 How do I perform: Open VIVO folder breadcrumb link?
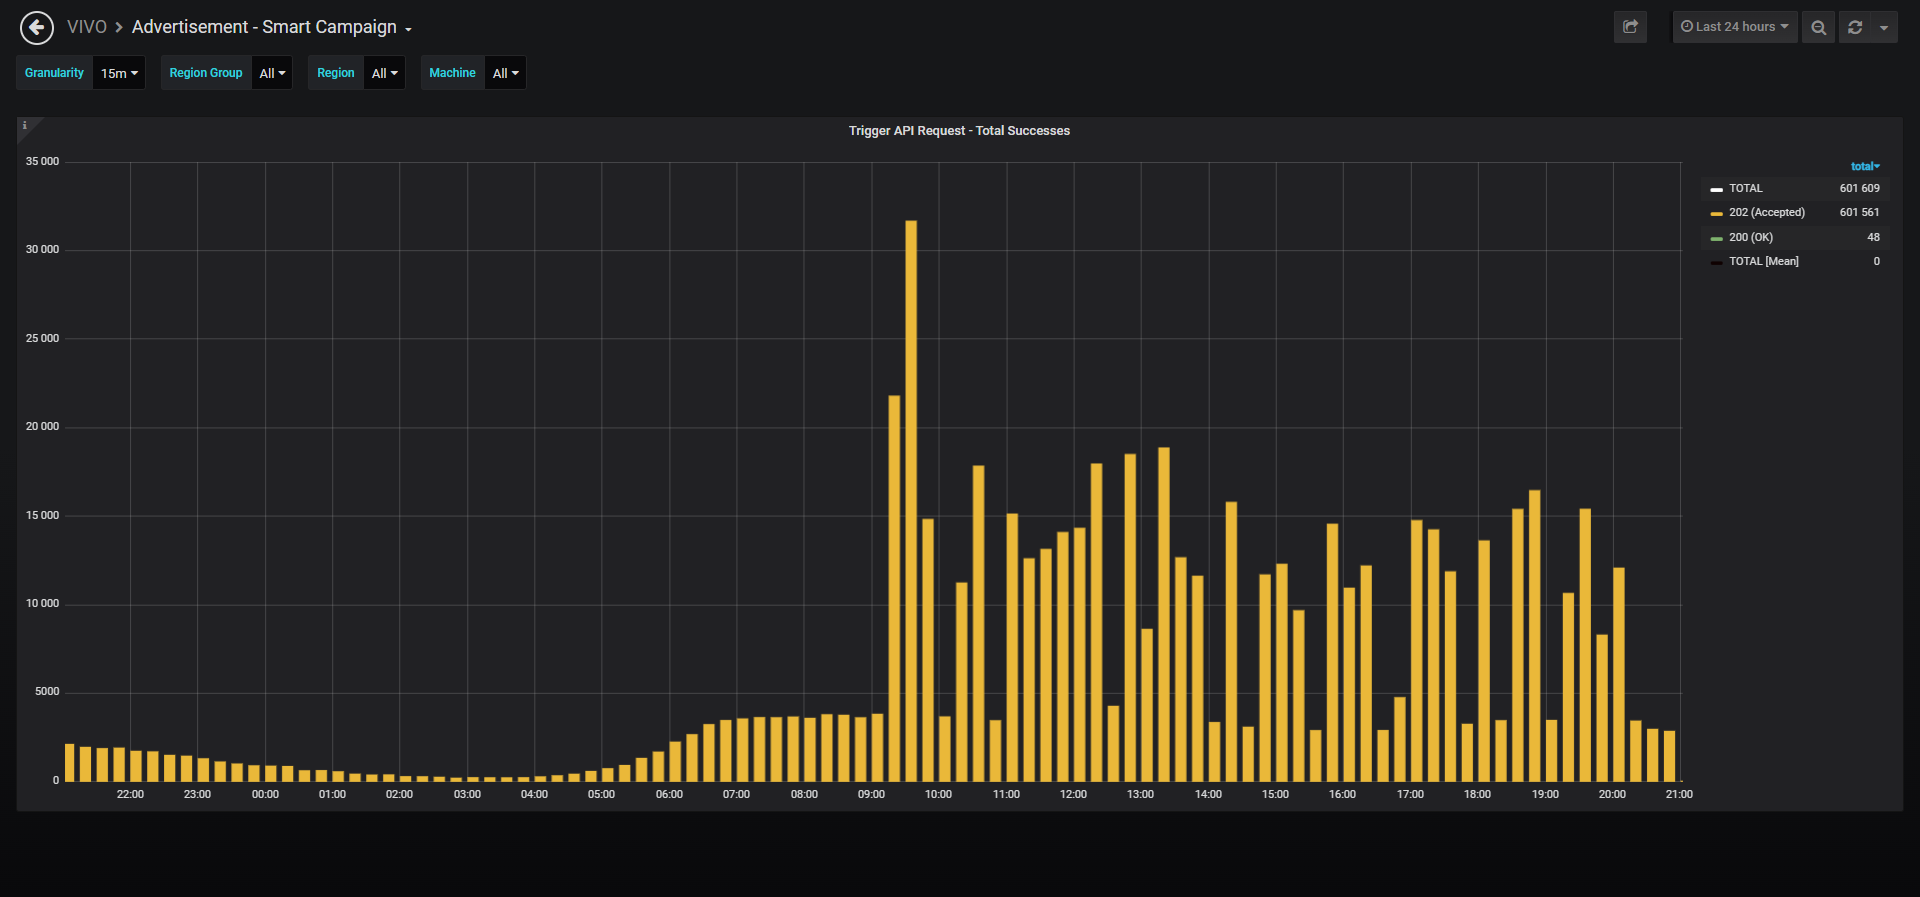tap(87, 27)
